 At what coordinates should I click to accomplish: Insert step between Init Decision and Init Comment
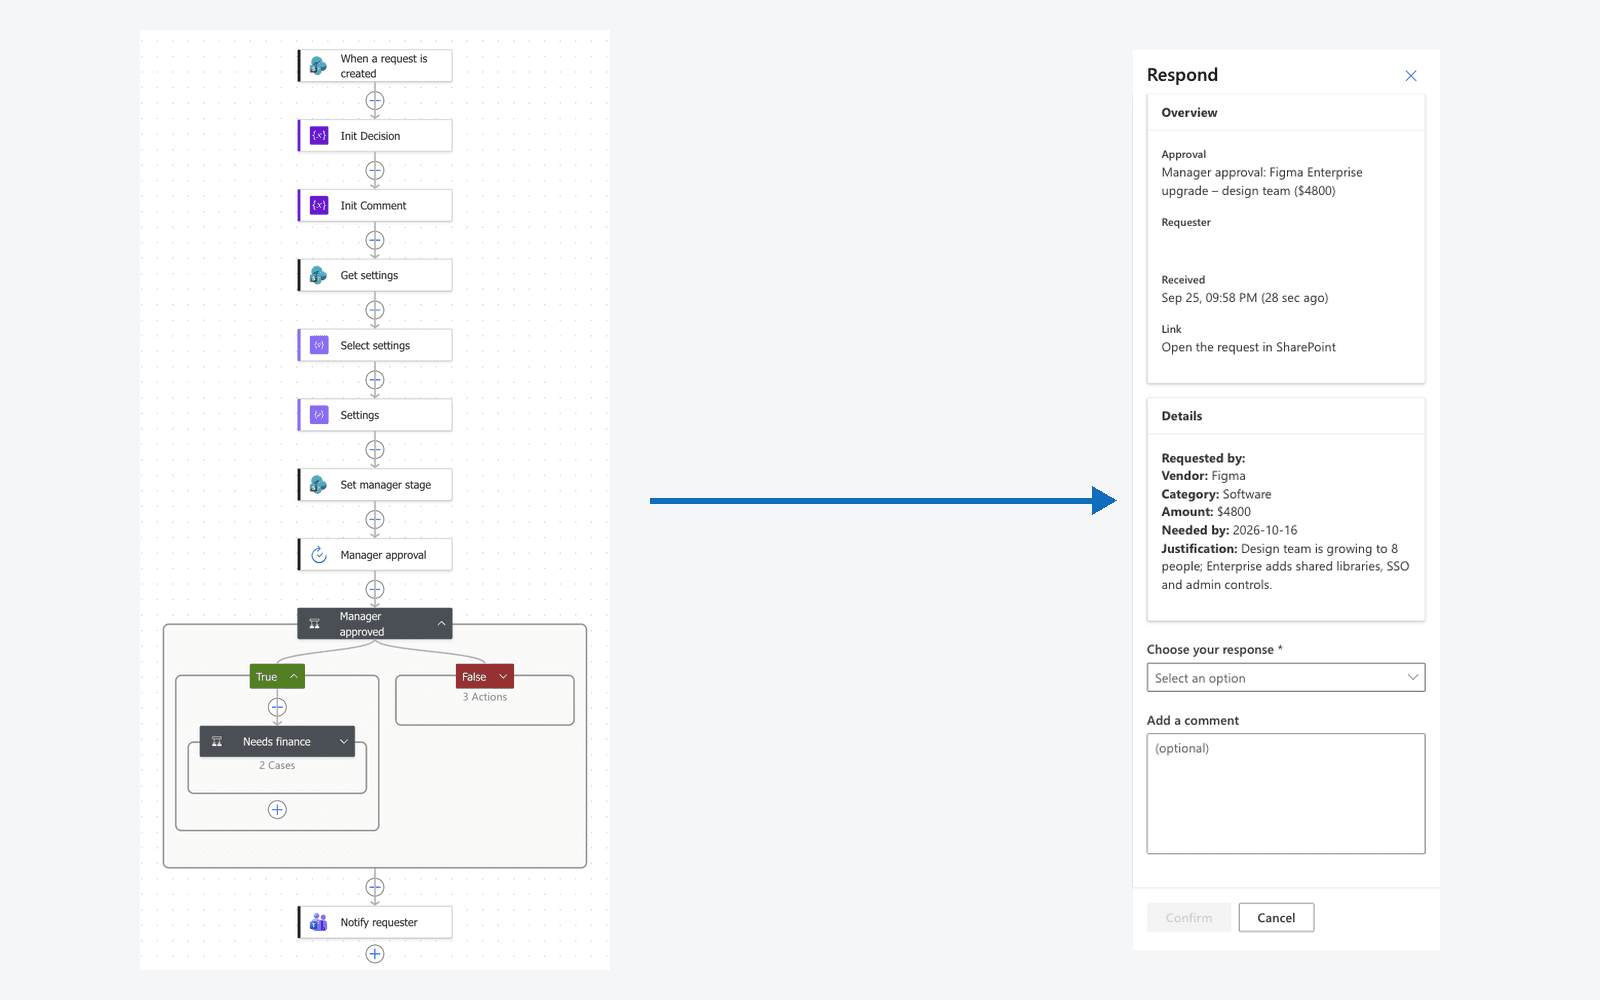[x=375, y=170]
